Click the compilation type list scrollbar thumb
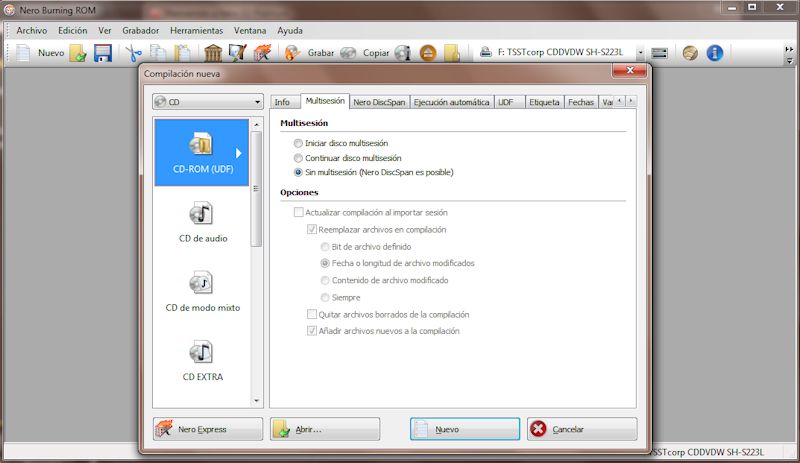Image resolution: width=800 pixels, height=463 pixels. [x=256, y=189]
